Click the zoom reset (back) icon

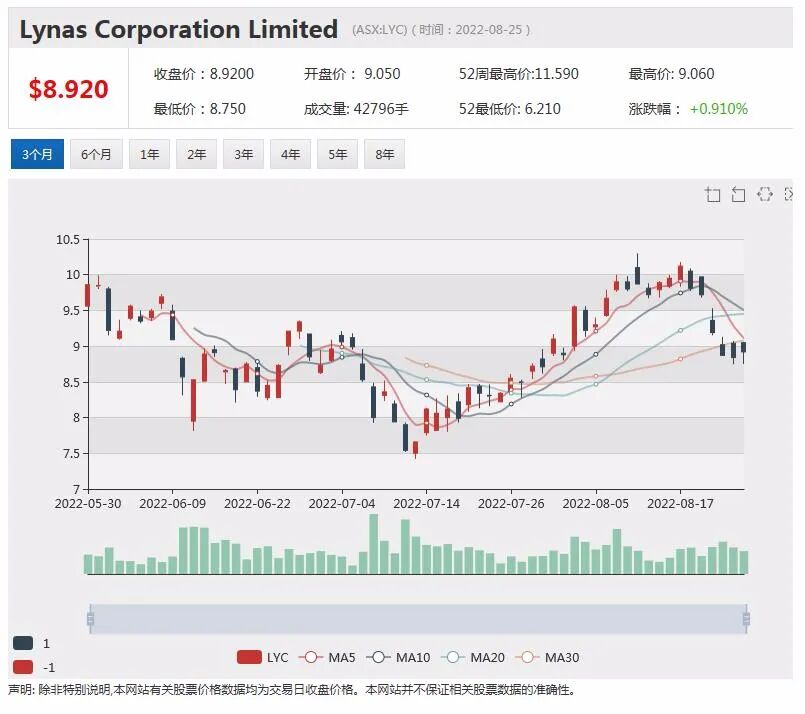coord(738,195)
